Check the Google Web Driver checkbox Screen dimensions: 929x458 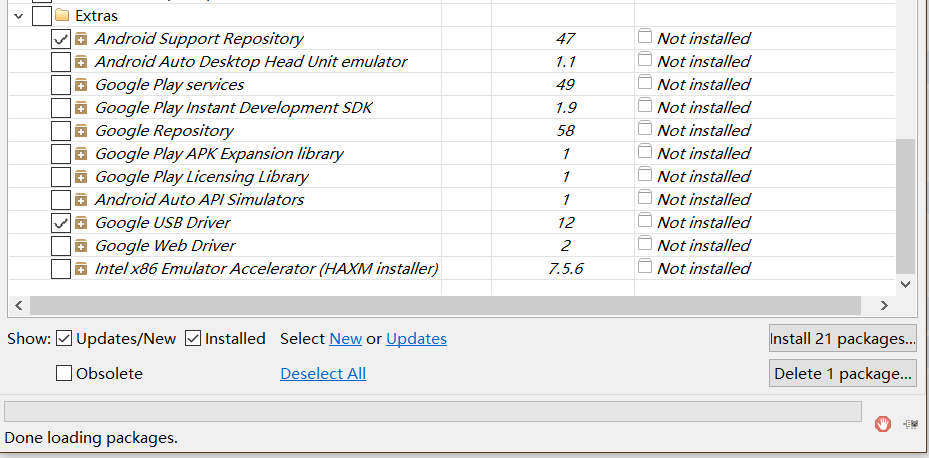(x=60, y=246)
